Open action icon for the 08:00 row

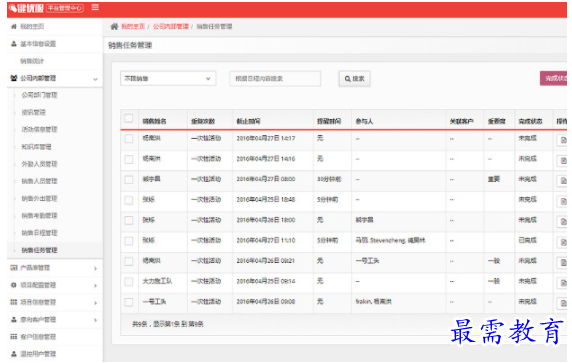tap(563, 181)
